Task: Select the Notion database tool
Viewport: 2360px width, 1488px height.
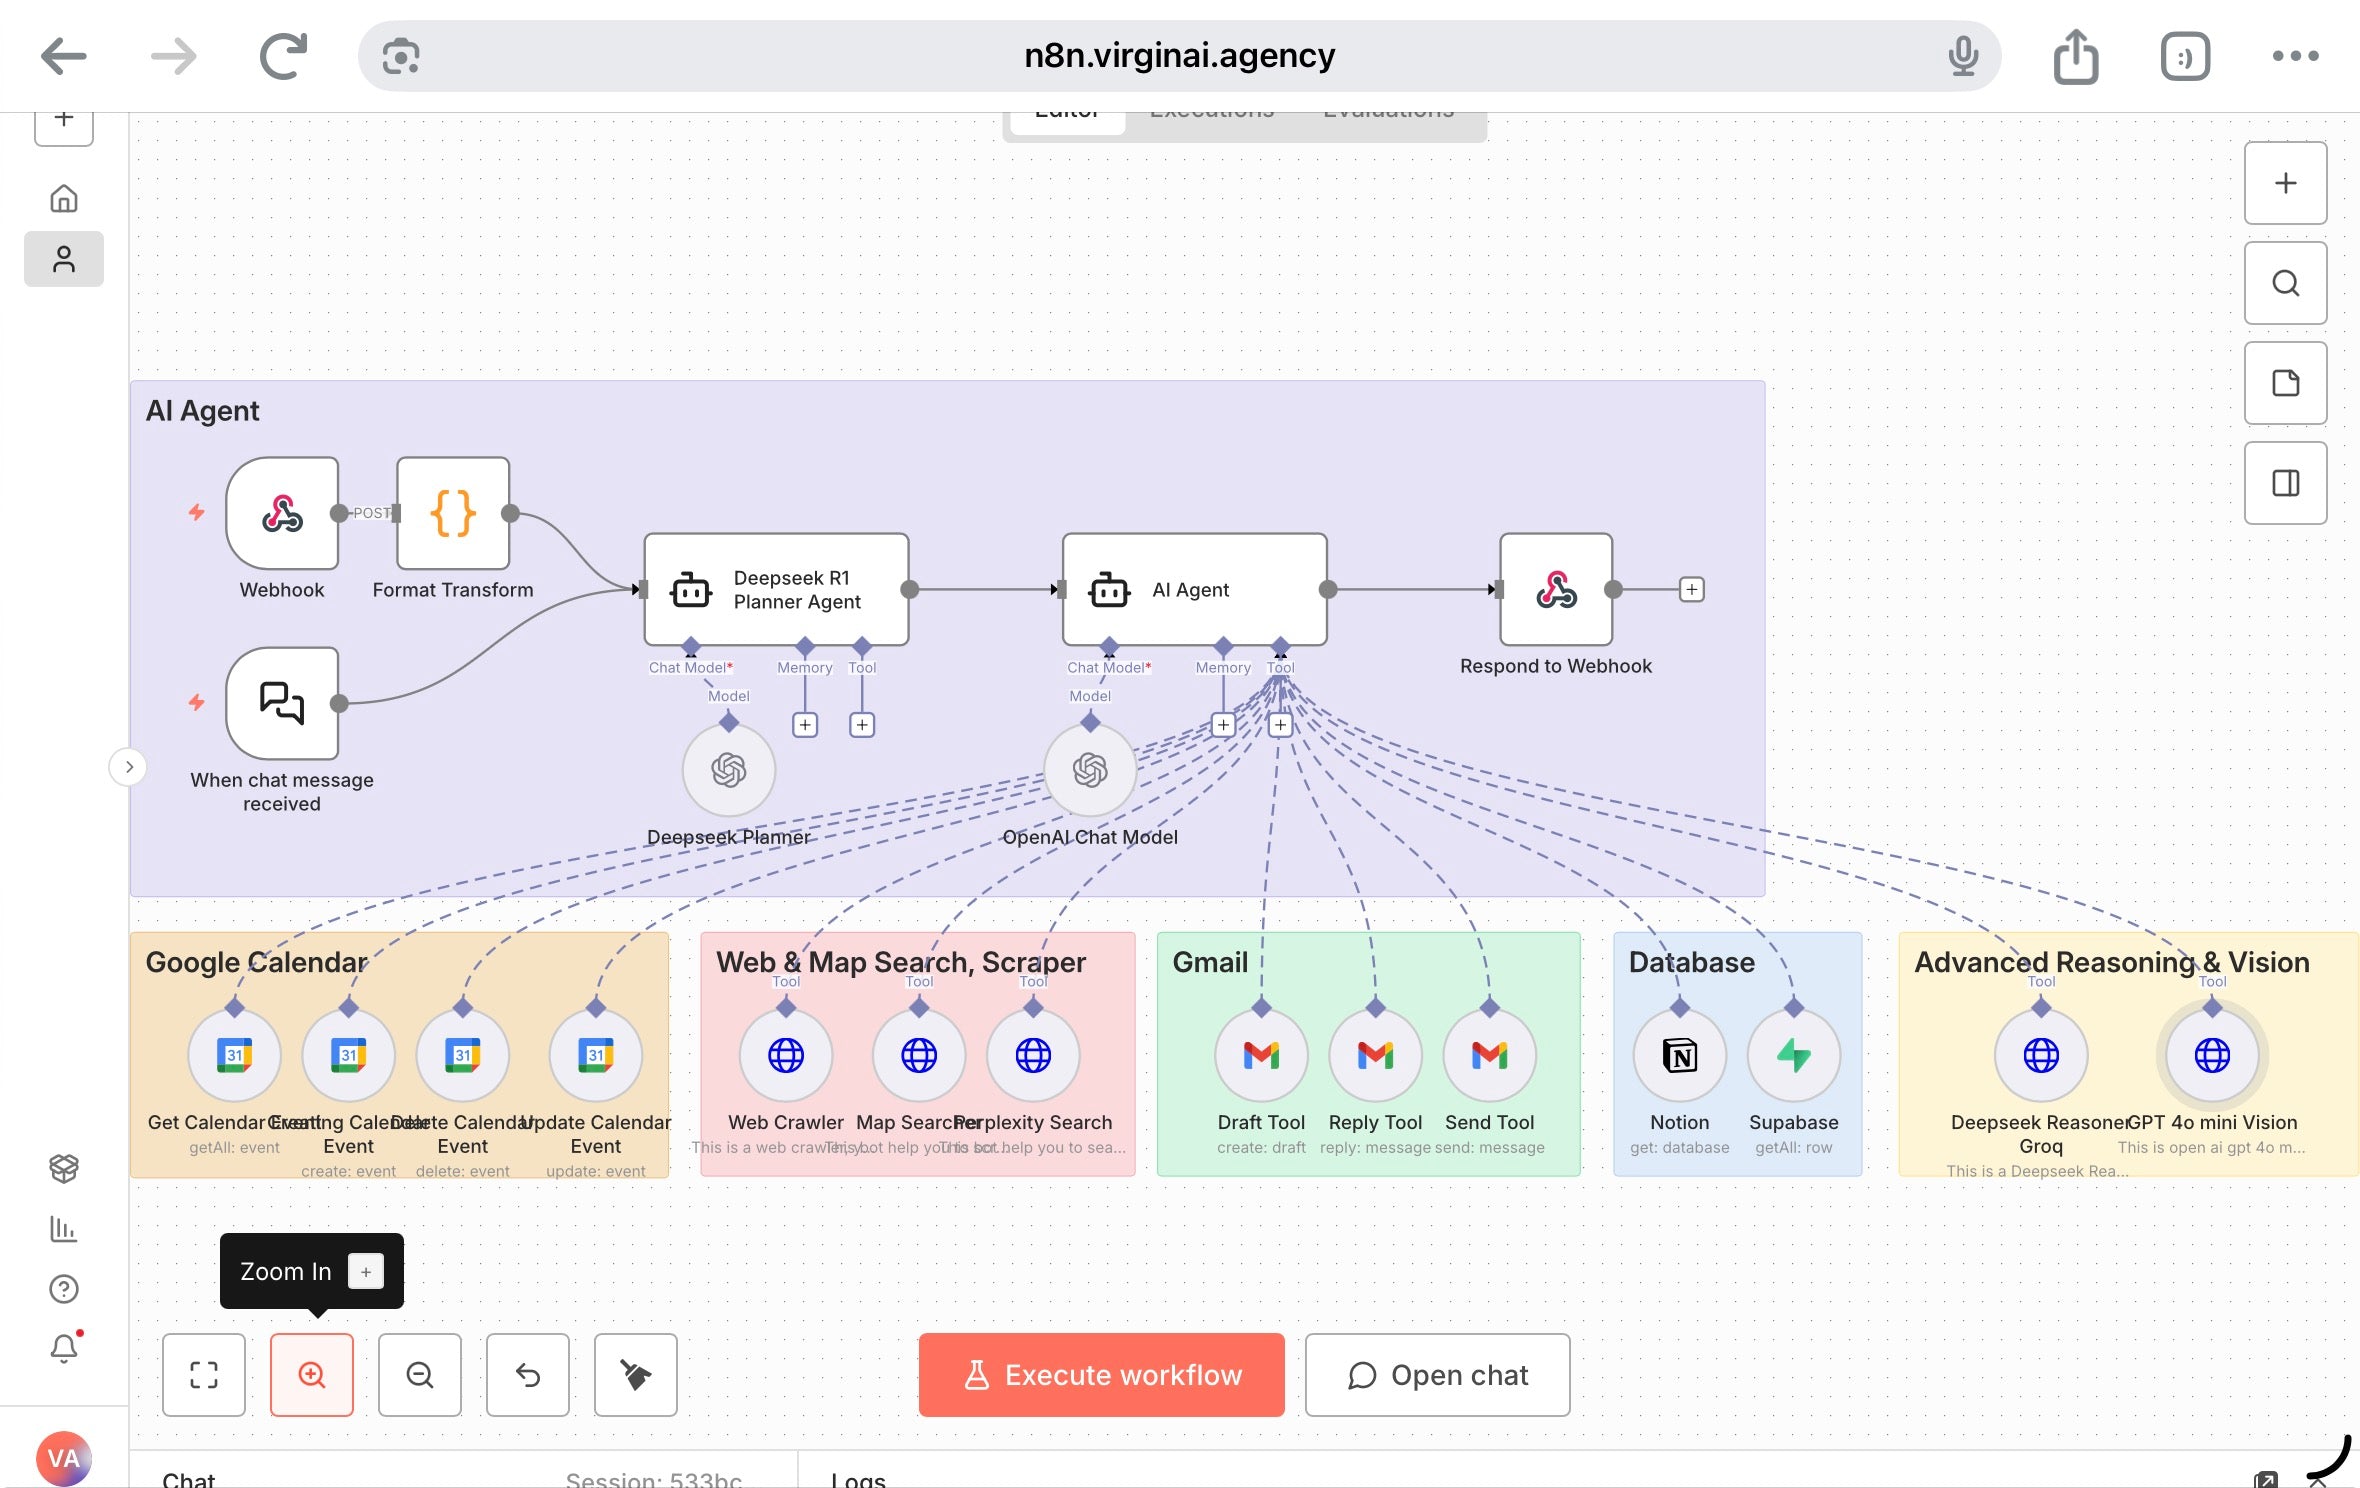Action: coord(1679,1055)
